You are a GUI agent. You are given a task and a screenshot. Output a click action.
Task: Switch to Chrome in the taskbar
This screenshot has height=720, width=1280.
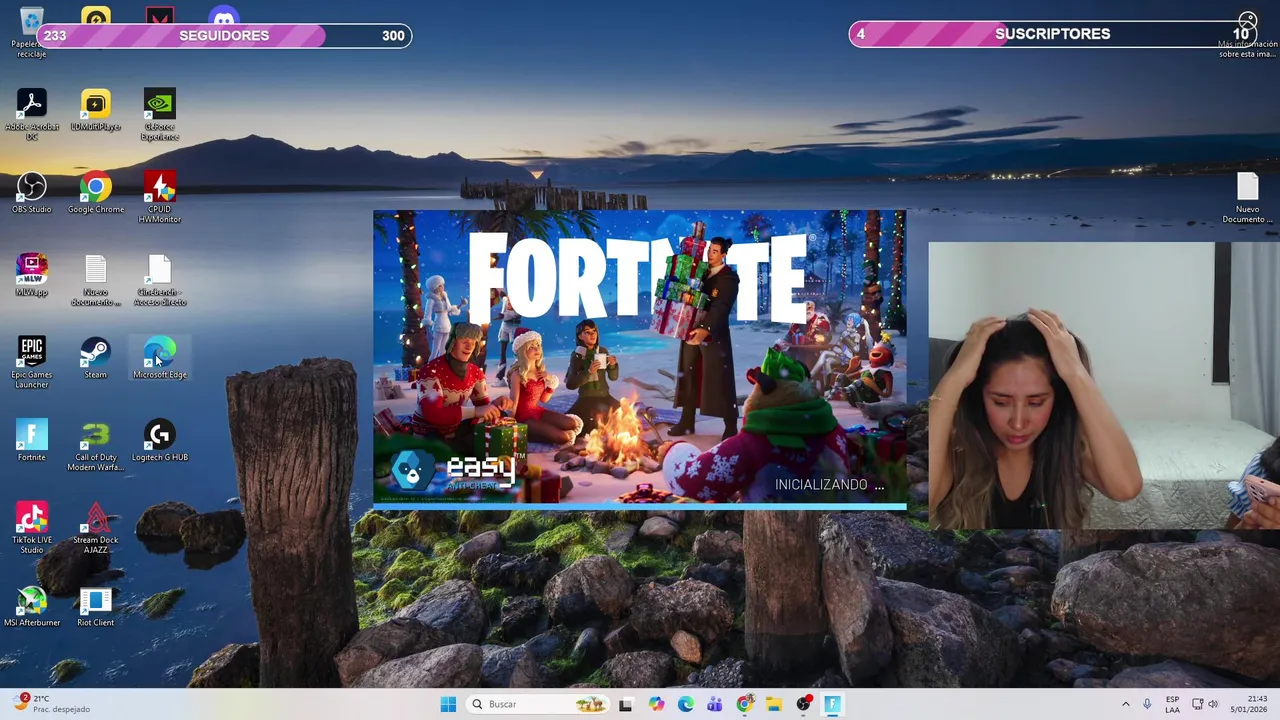point(744,704)
